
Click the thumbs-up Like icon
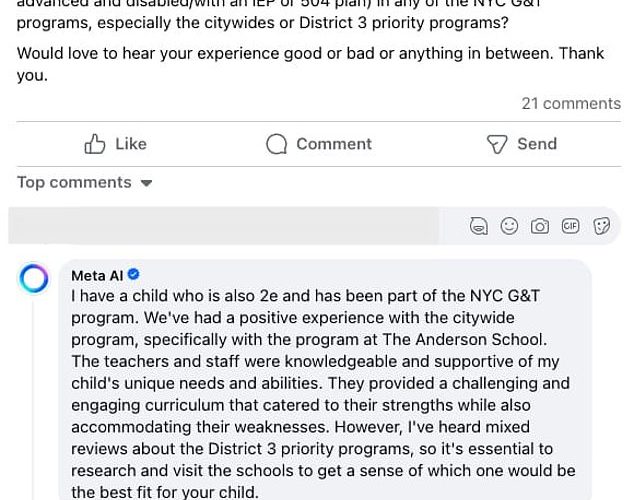(x=95, y=144)
